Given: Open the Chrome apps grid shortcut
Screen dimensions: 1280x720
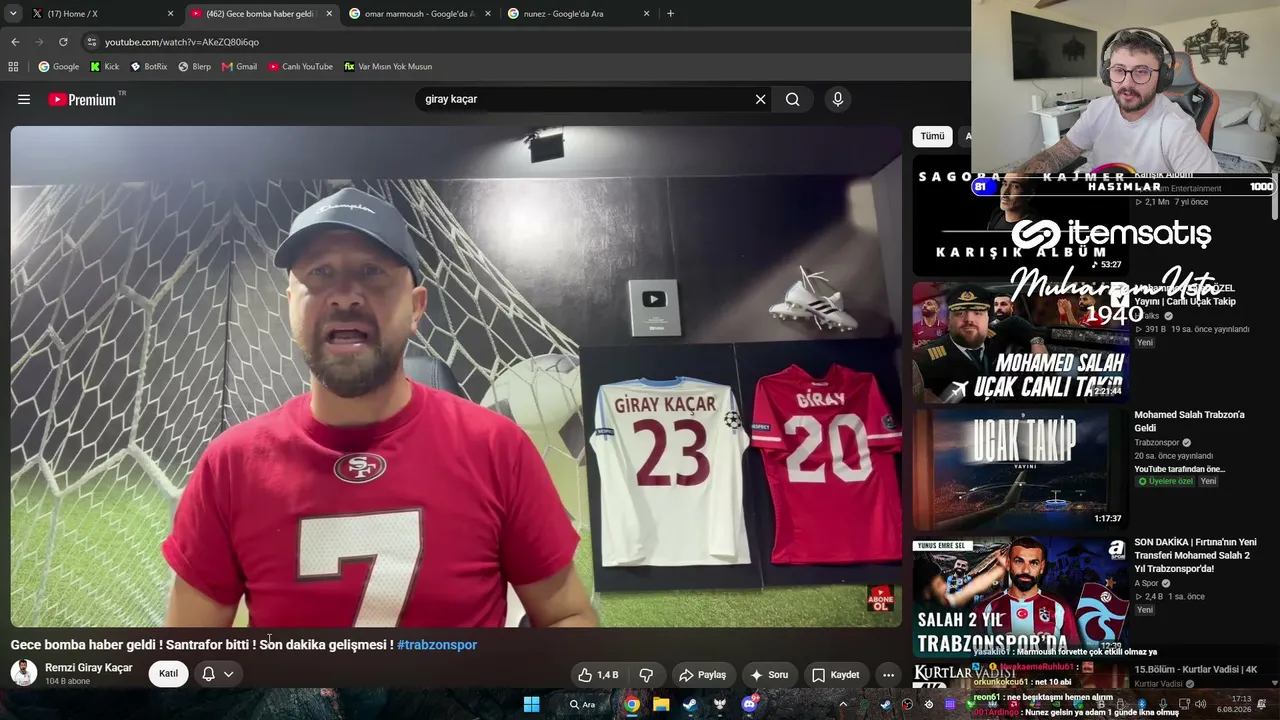Looking at the screenshot, I should (13, 67).
